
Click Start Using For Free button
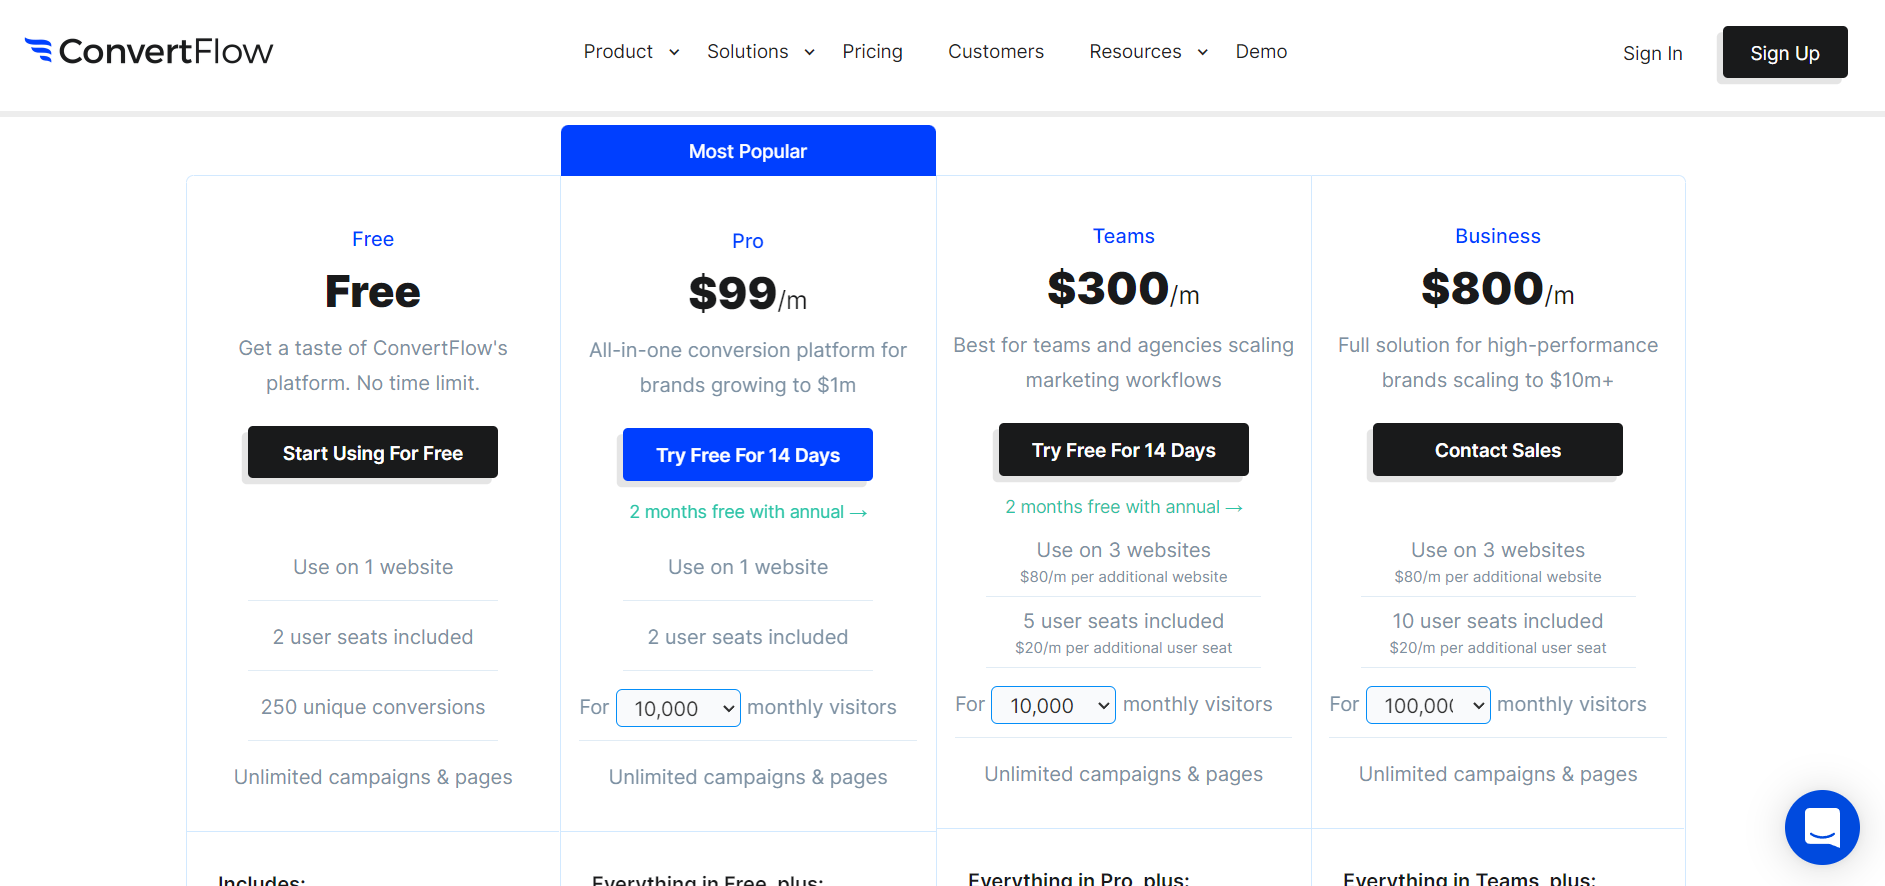(373, 453)
